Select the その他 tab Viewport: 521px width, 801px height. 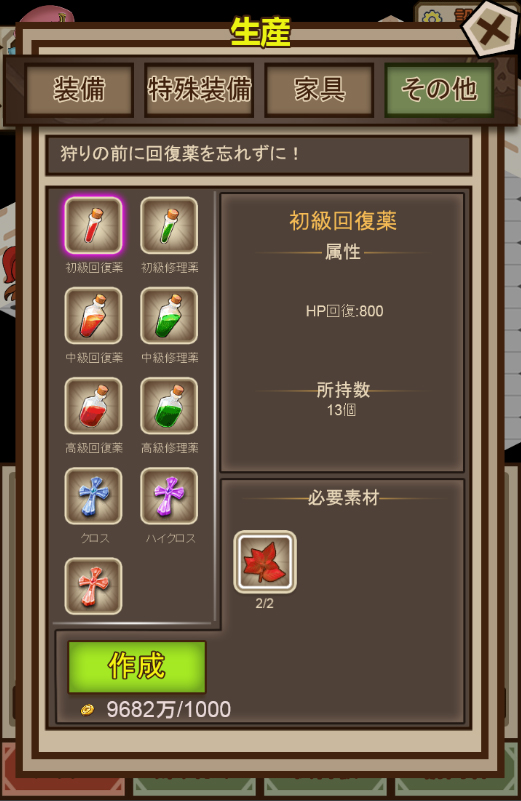coord(439,90)
